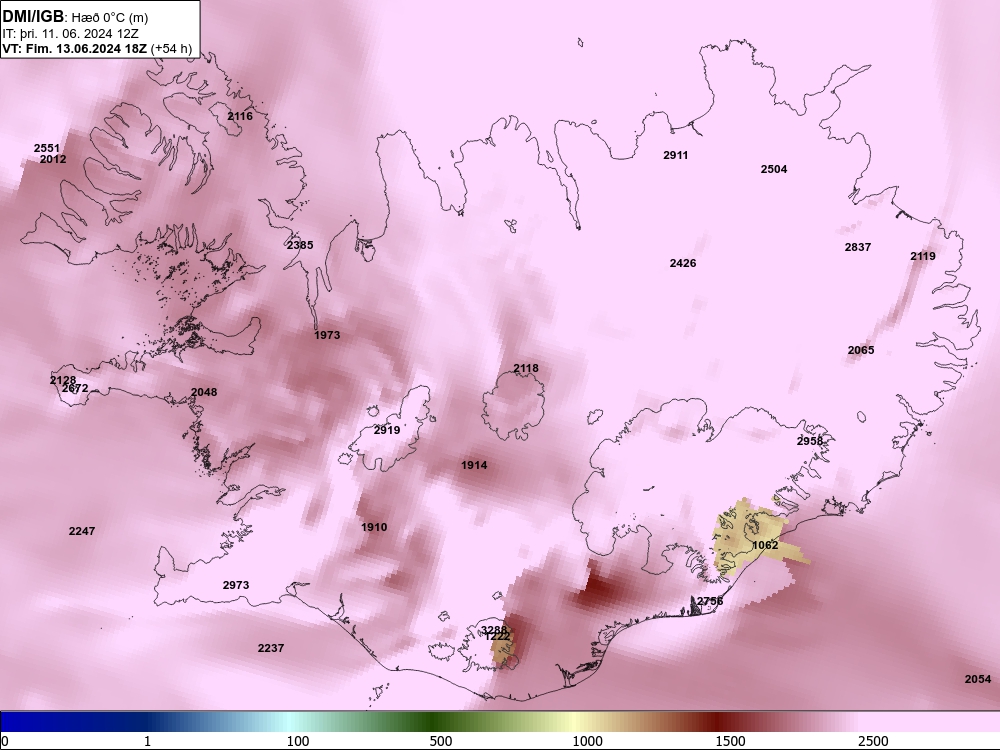Click the map value 2237
Screen dimensions: 1000x750
[x=271, y=649]
